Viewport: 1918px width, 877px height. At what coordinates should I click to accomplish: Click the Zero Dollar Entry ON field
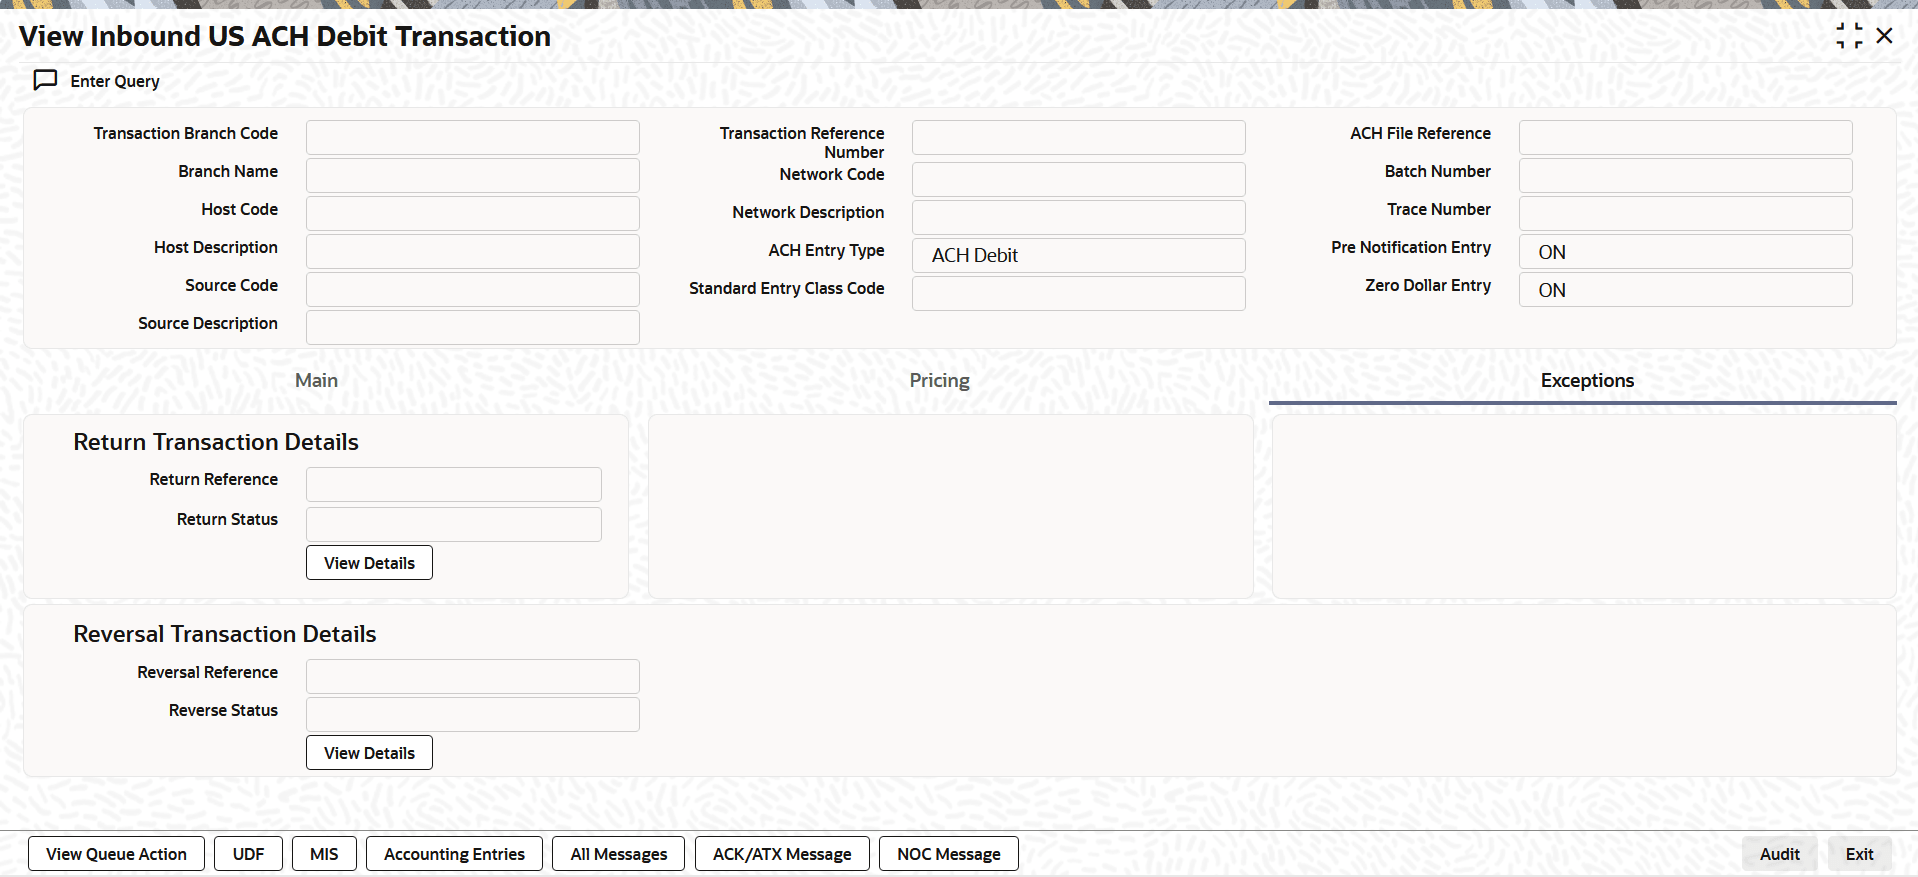point(1686,289)
